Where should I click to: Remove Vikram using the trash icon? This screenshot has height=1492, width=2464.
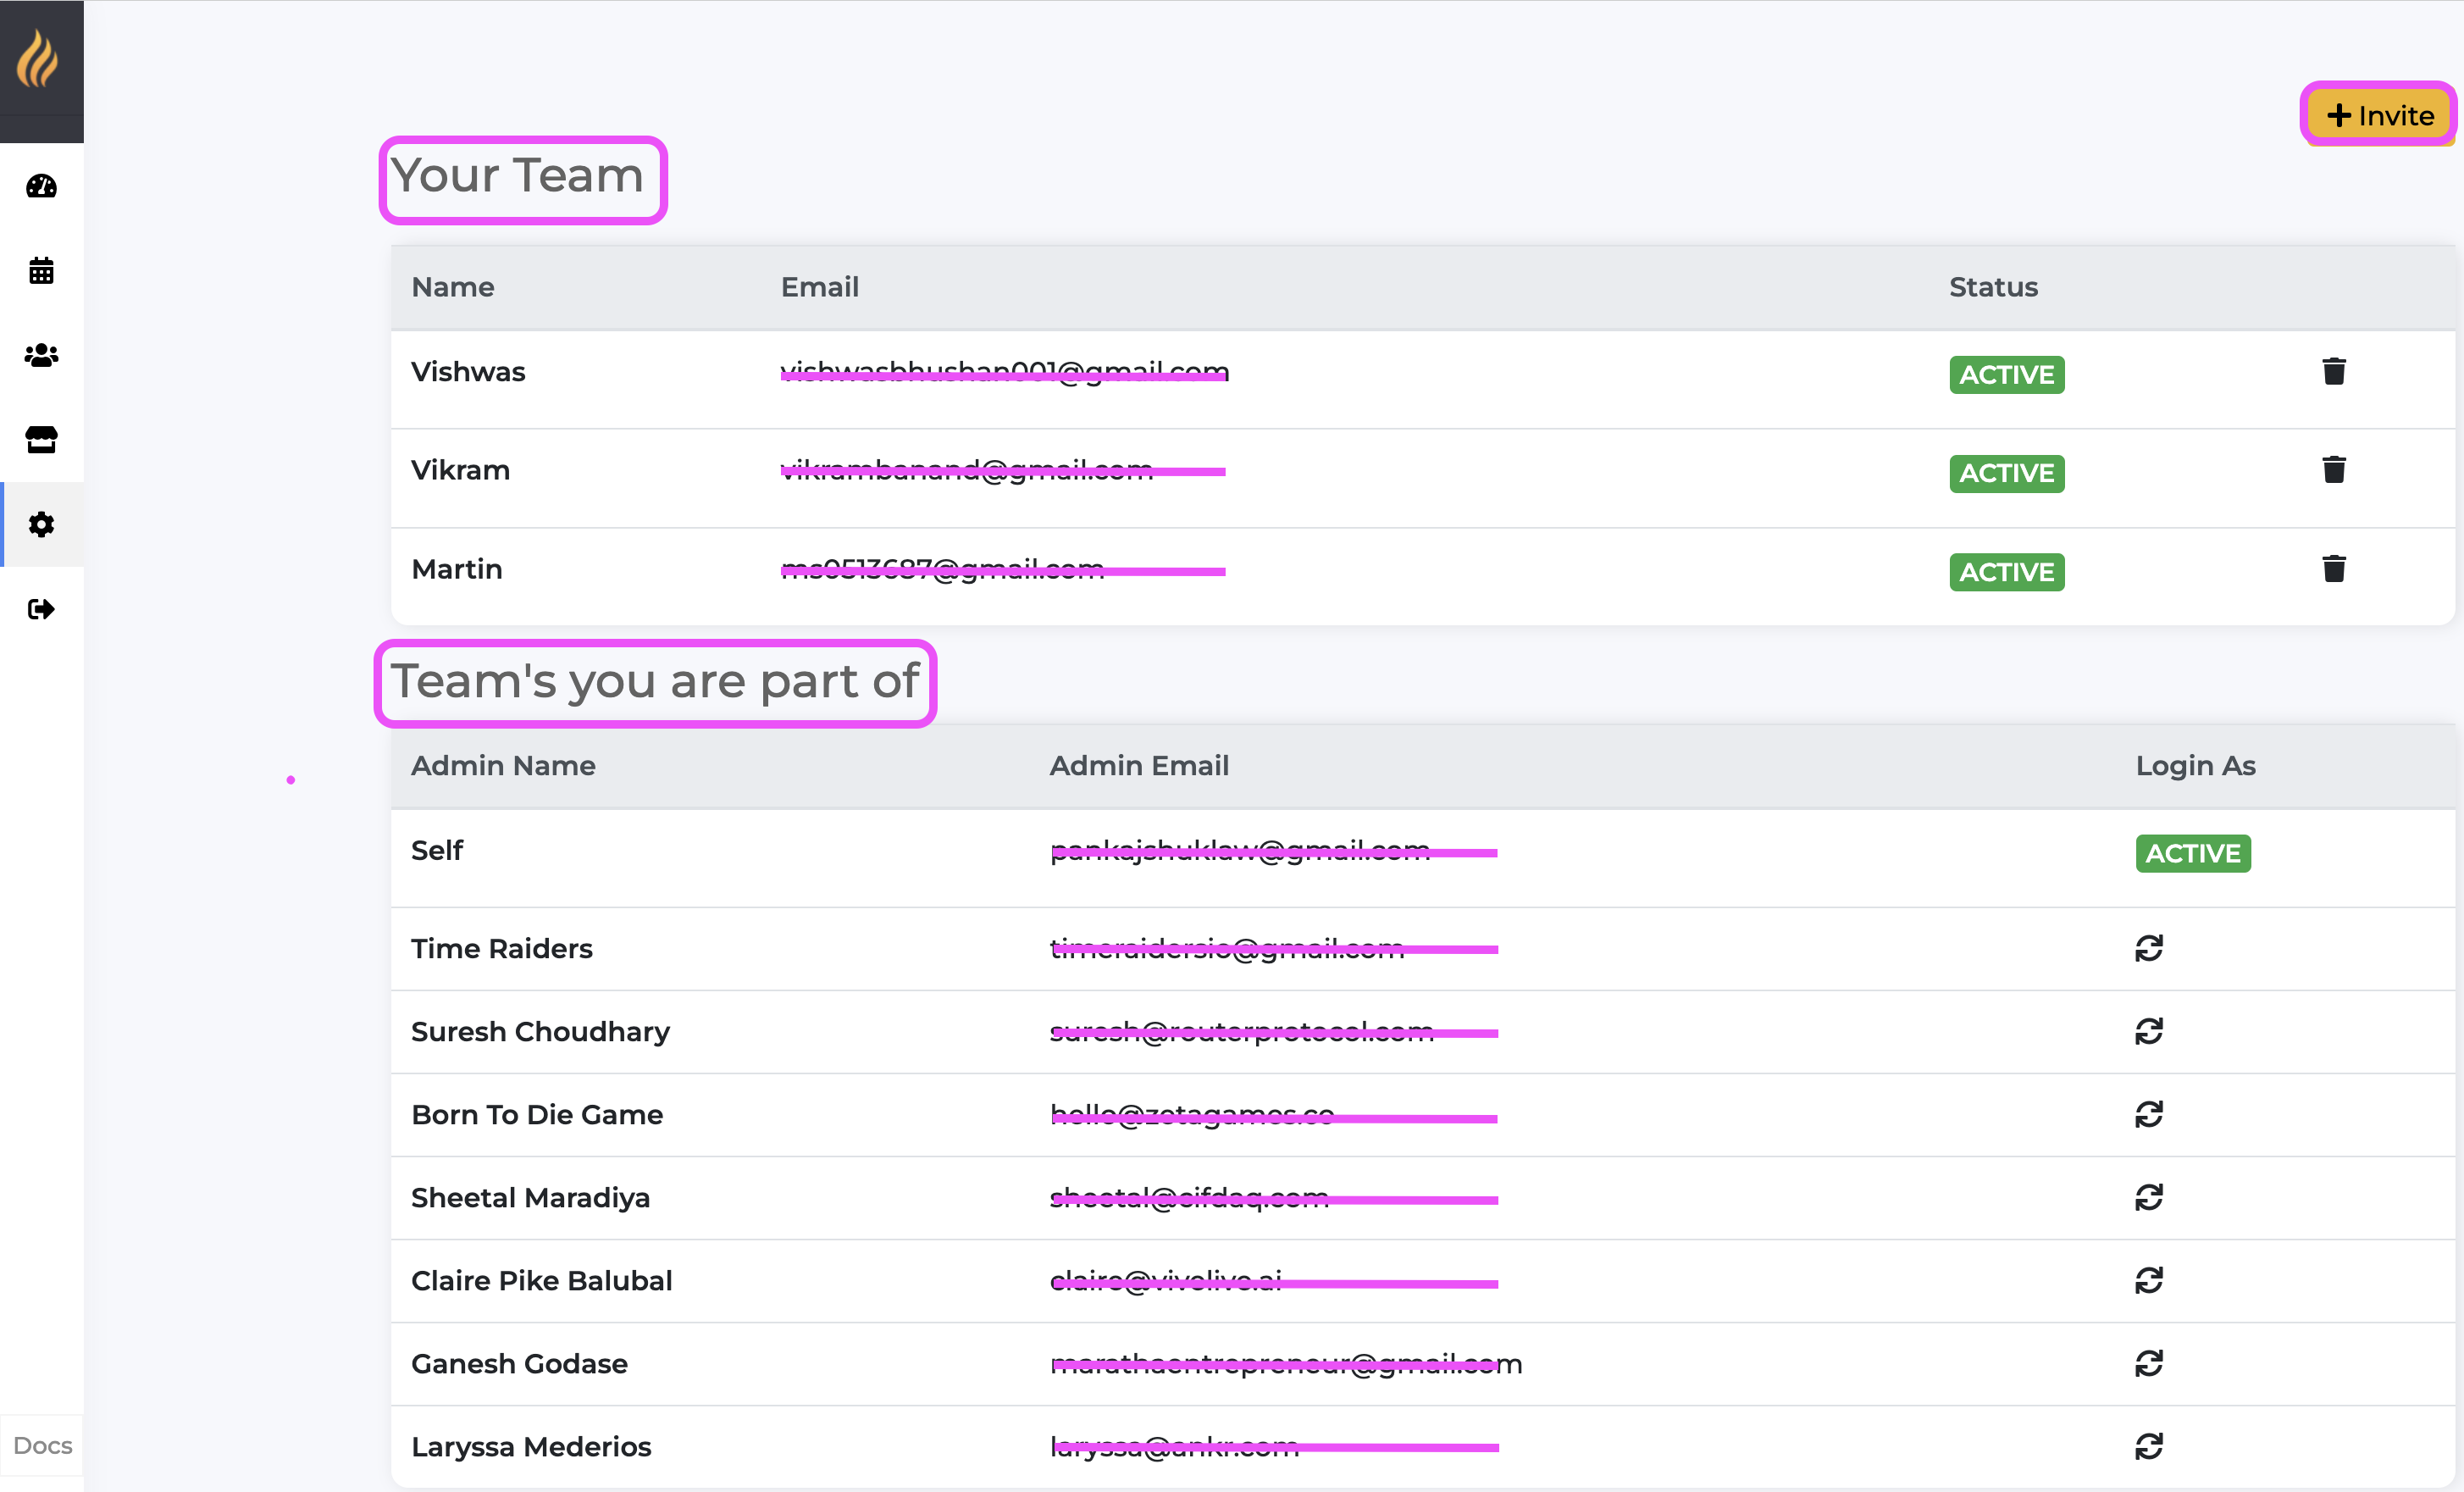(x=2333, y=470)
